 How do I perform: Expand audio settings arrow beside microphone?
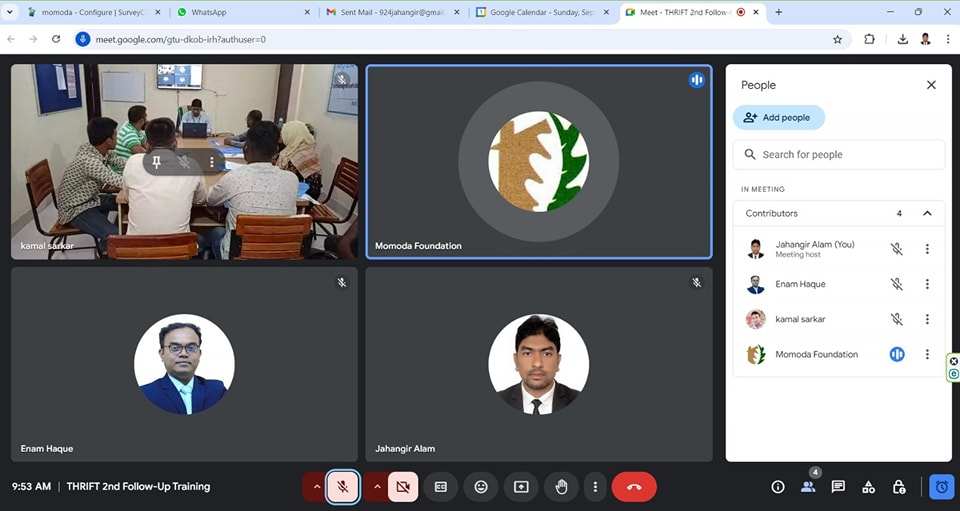coord(317,487)
